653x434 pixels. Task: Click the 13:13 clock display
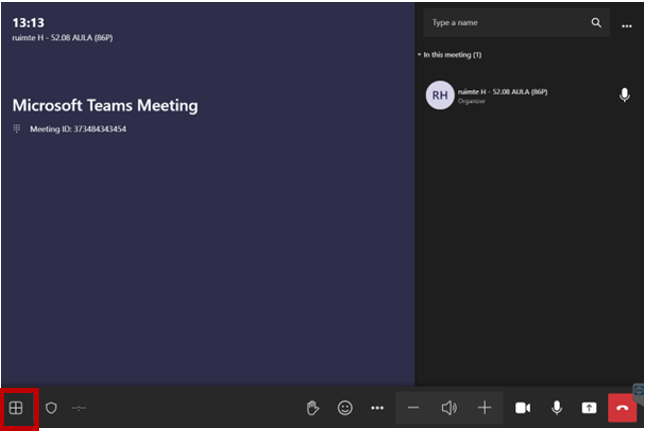pos(28,22)
